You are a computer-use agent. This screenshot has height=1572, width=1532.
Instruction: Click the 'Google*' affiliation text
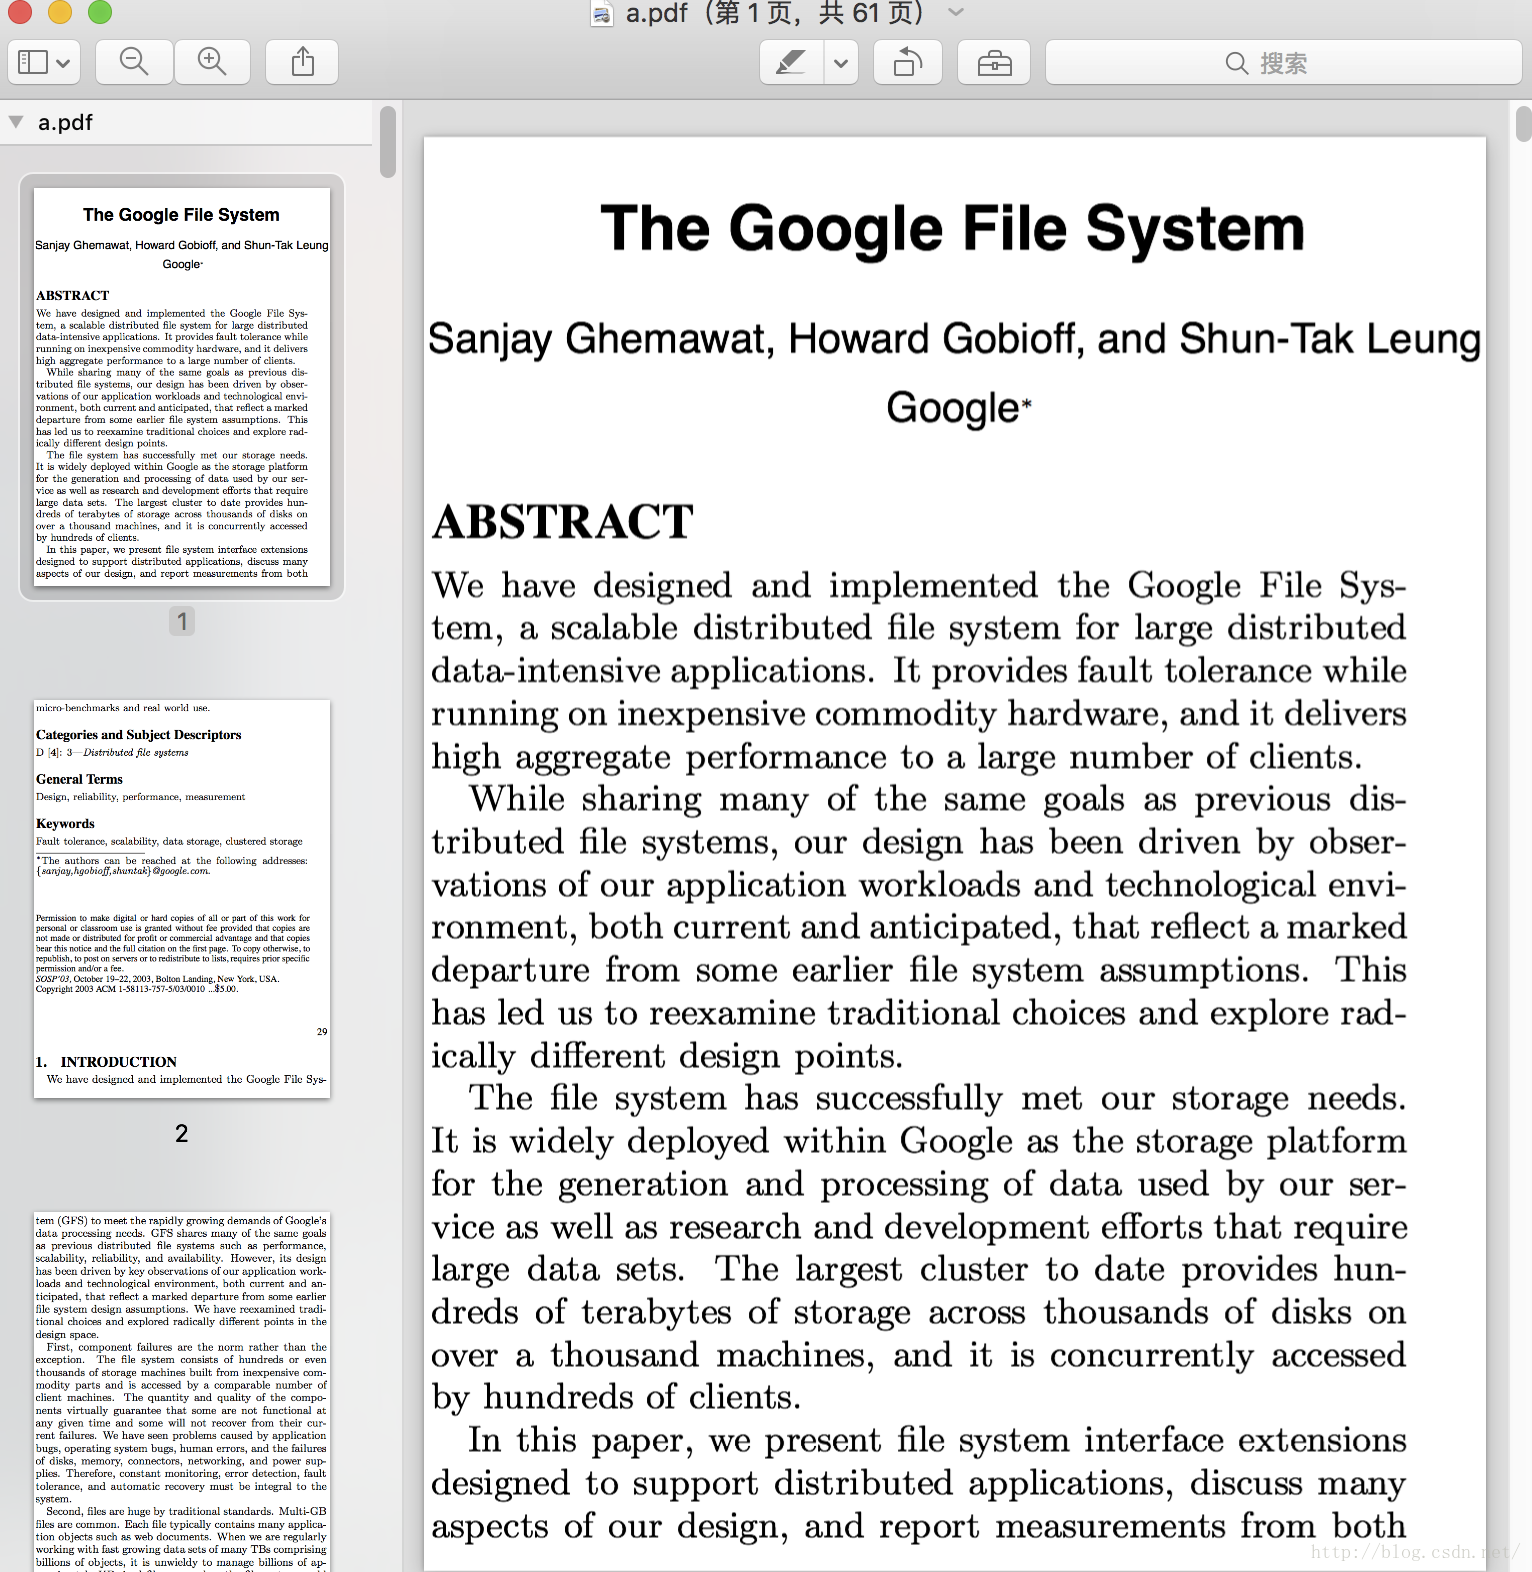[x=958, y=408]
